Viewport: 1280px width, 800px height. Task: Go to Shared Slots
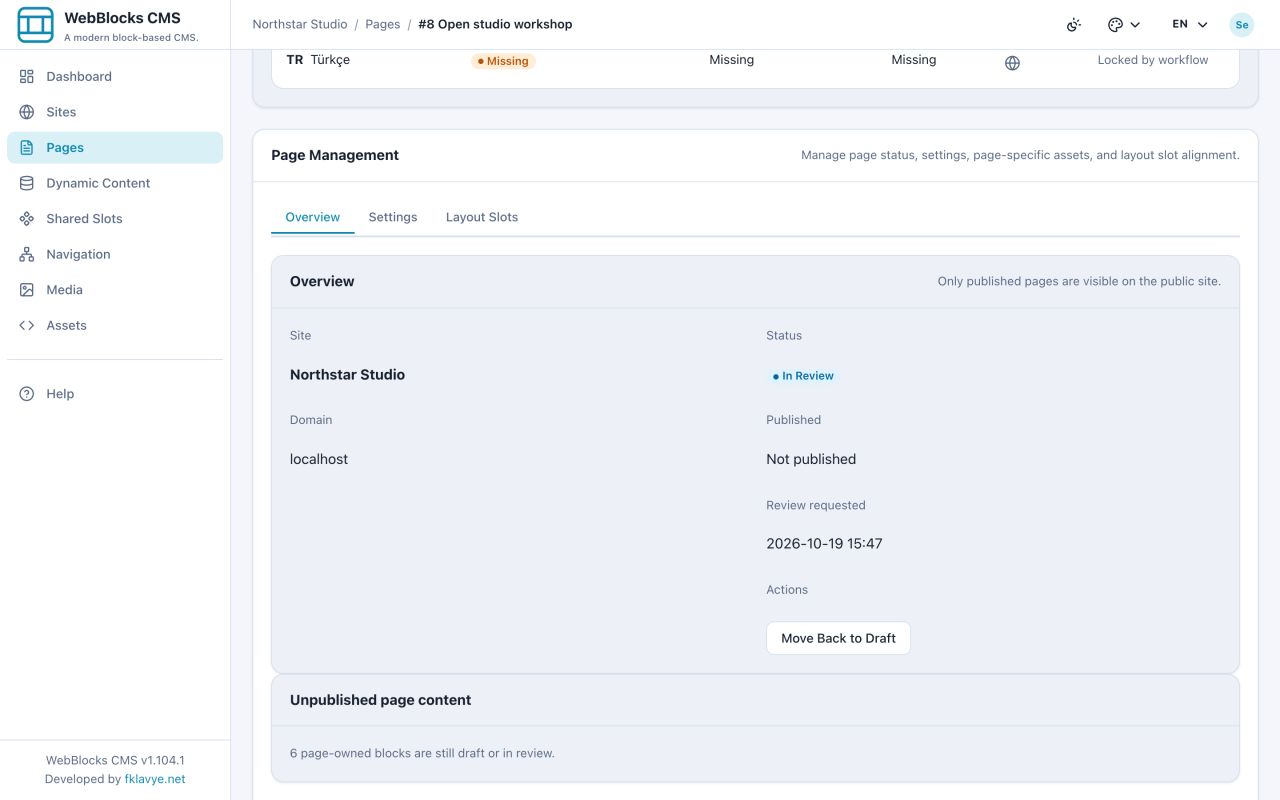(115, 218)
